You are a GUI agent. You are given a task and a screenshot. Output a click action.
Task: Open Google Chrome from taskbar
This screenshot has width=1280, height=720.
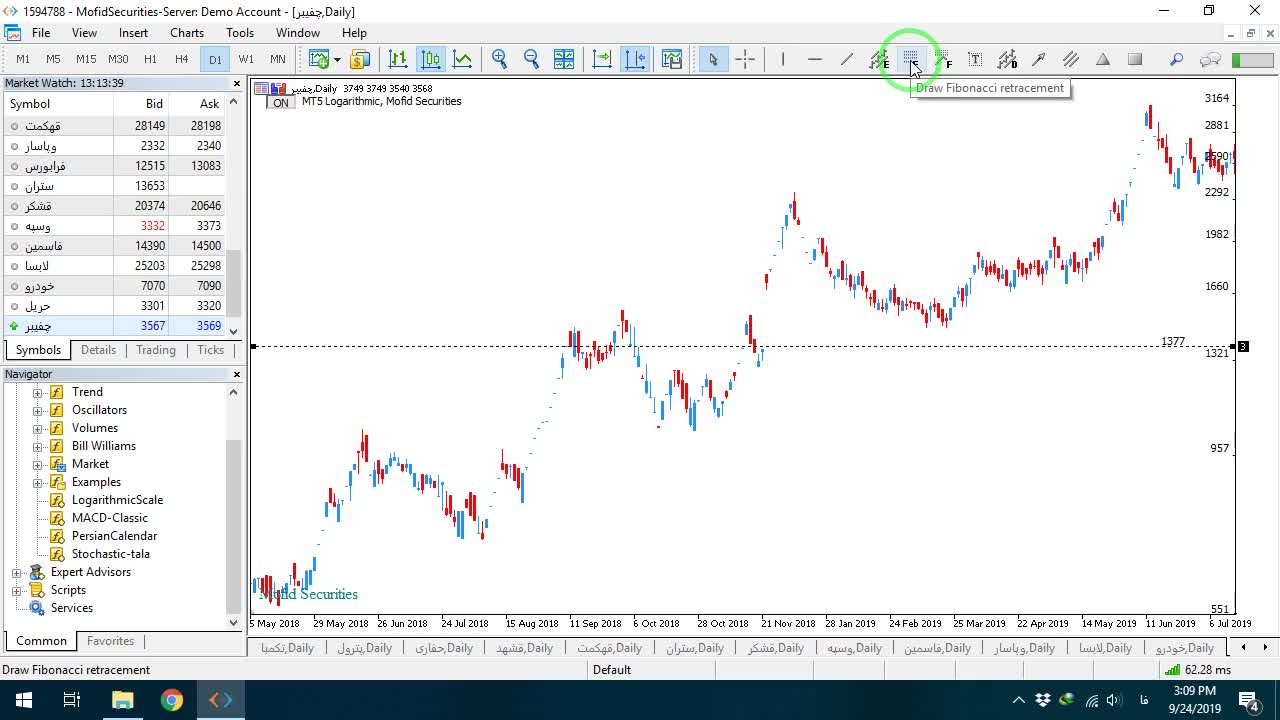coord(172,700)
